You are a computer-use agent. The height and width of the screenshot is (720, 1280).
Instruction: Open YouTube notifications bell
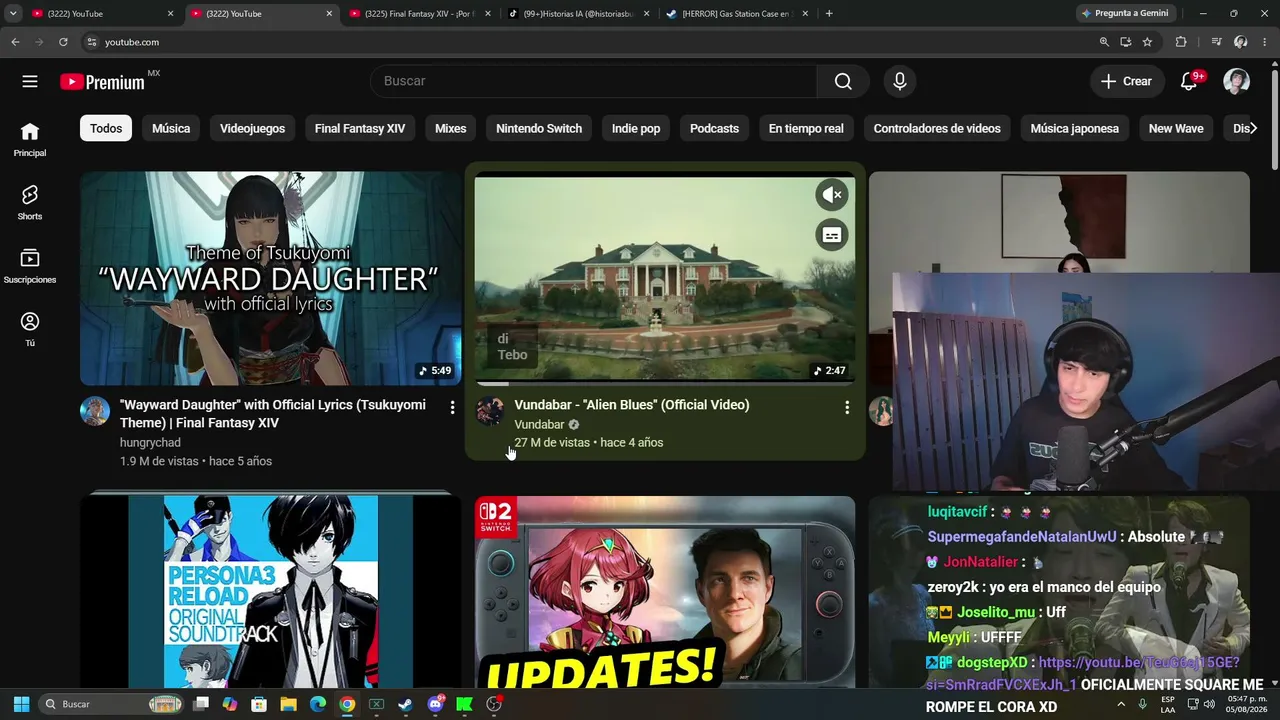(x=1189, y=81)
